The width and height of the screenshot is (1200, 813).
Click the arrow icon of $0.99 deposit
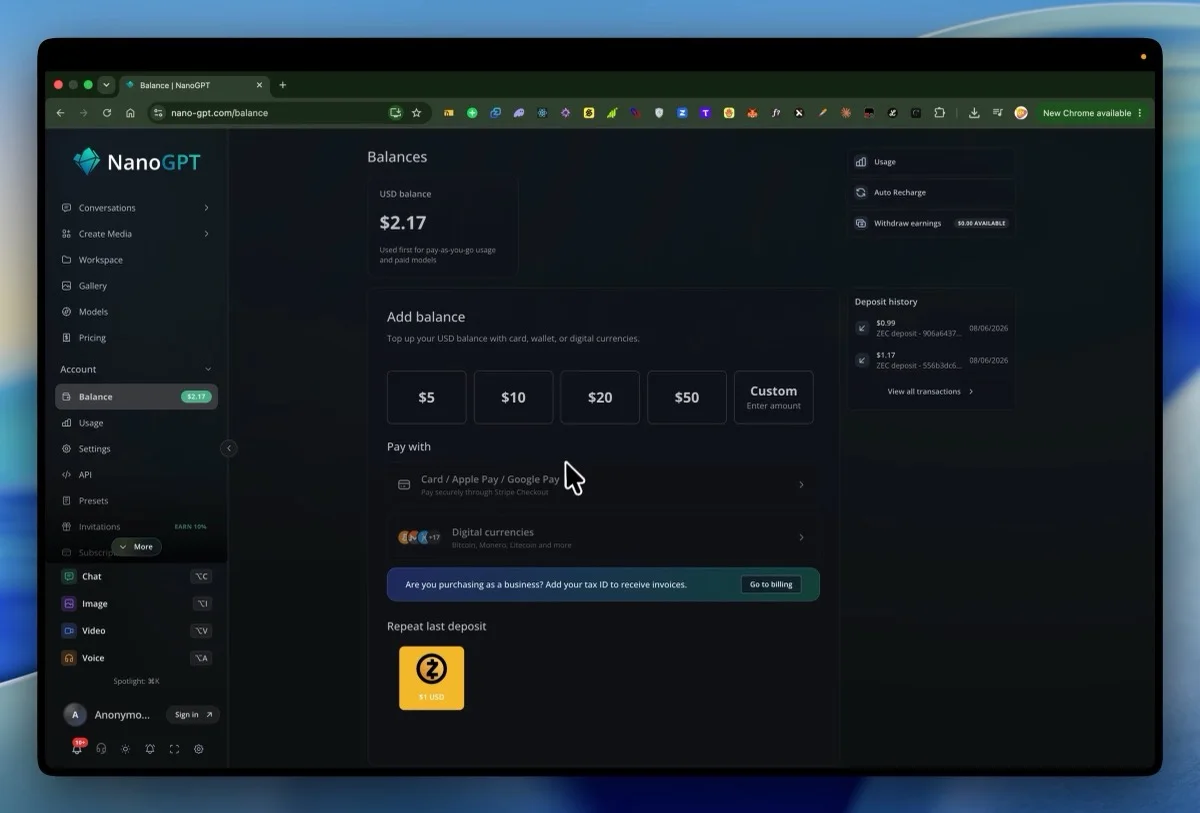coord(862,328)
